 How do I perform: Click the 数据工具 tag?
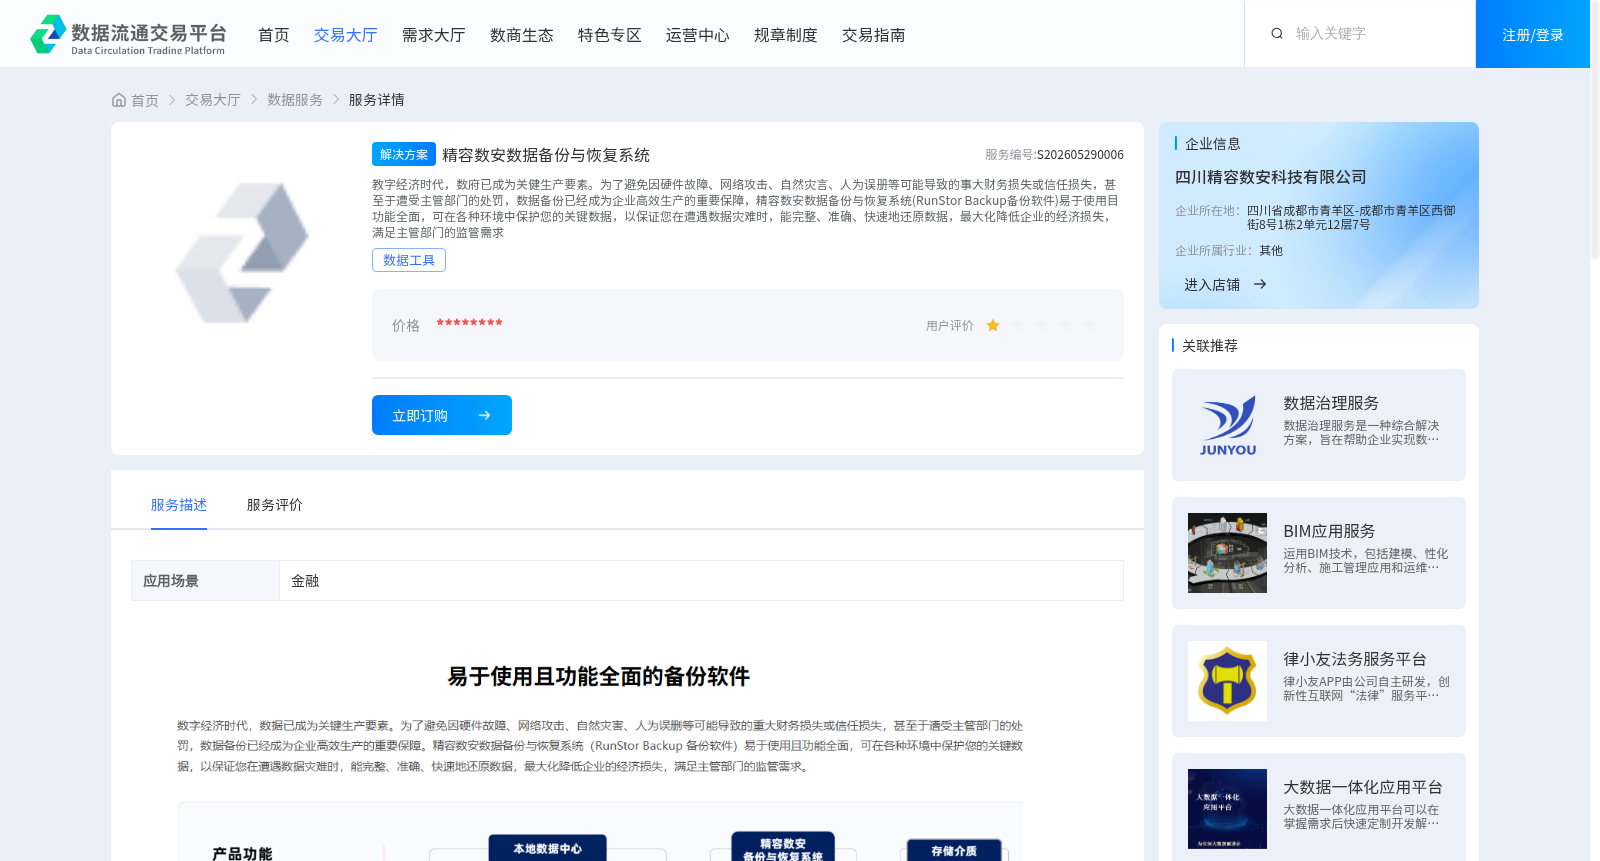(x=409, y=260)
